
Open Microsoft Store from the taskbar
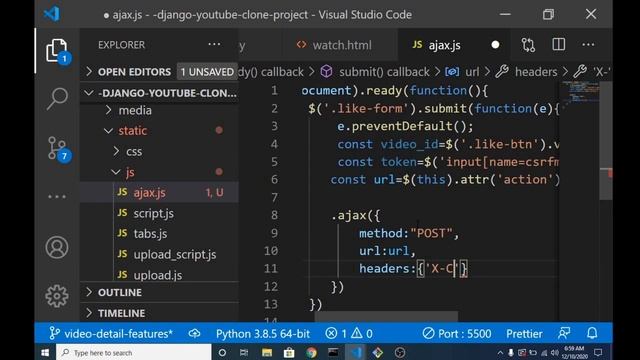coord(289,352)
